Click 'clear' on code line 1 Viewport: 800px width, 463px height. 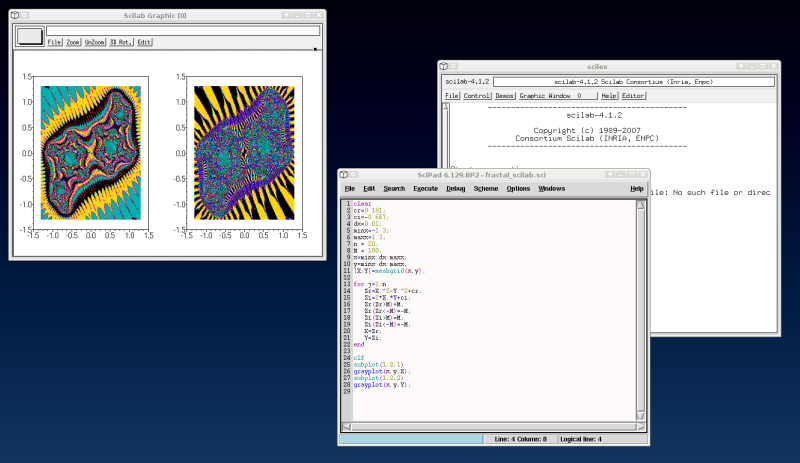[x=362, y=204]
